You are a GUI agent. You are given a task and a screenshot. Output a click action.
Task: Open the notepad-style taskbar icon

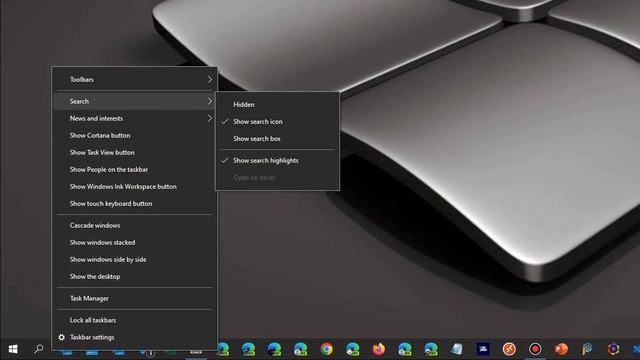click(457, 349)
